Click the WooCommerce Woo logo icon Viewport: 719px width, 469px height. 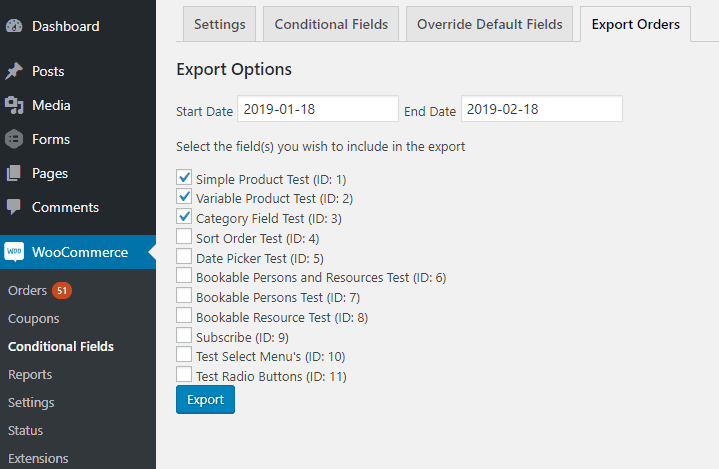(x=14, y=252)
